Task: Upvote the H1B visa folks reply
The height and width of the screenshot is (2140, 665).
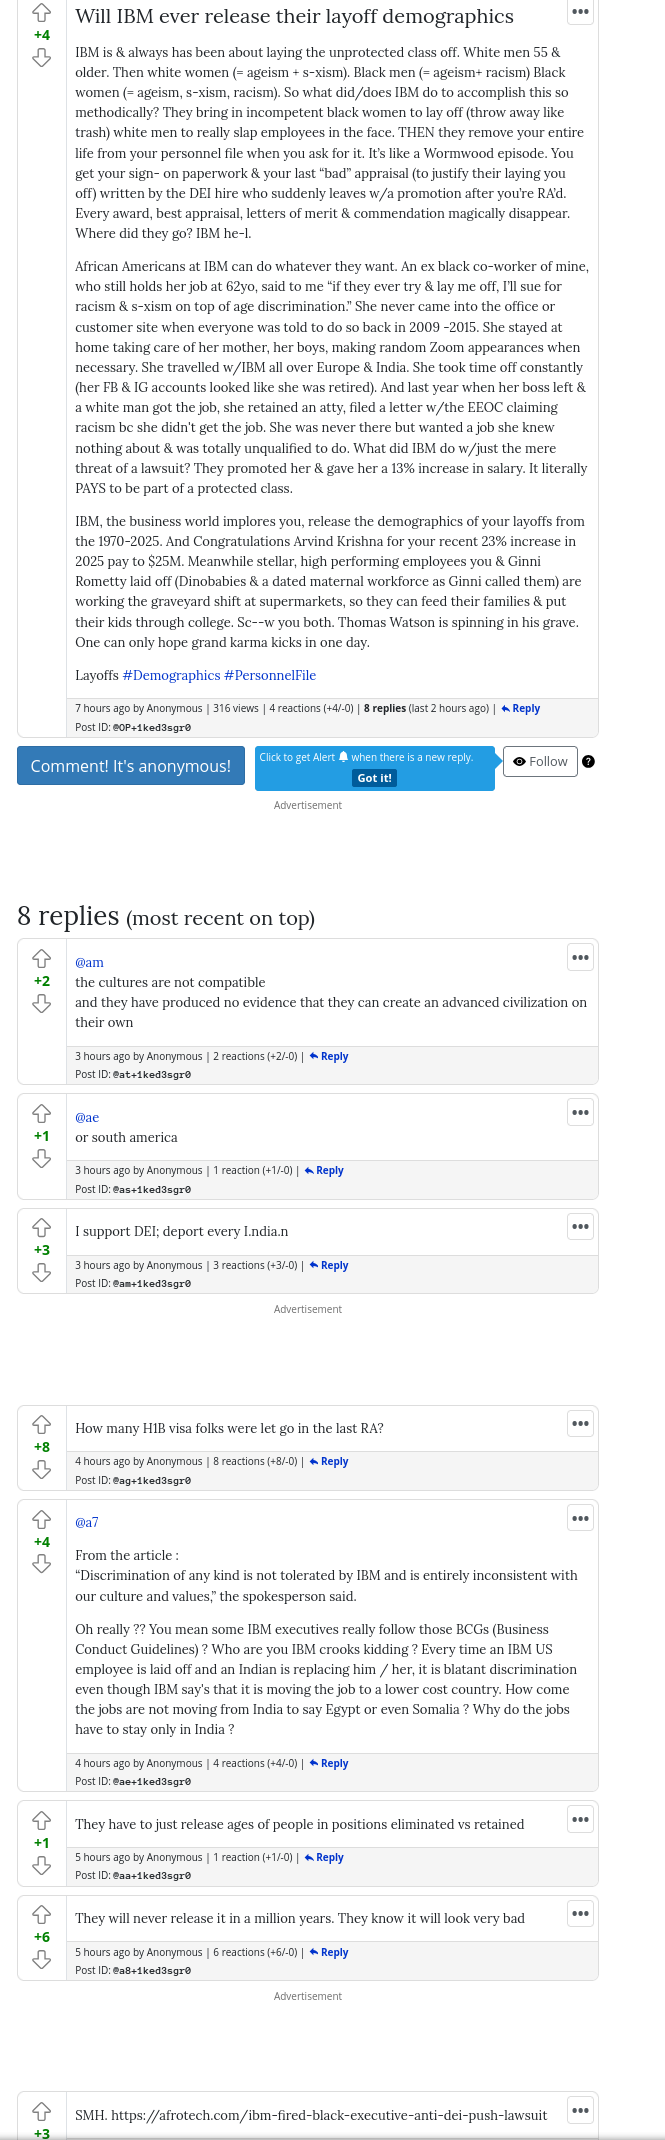Action: [x=41, y=1424]
